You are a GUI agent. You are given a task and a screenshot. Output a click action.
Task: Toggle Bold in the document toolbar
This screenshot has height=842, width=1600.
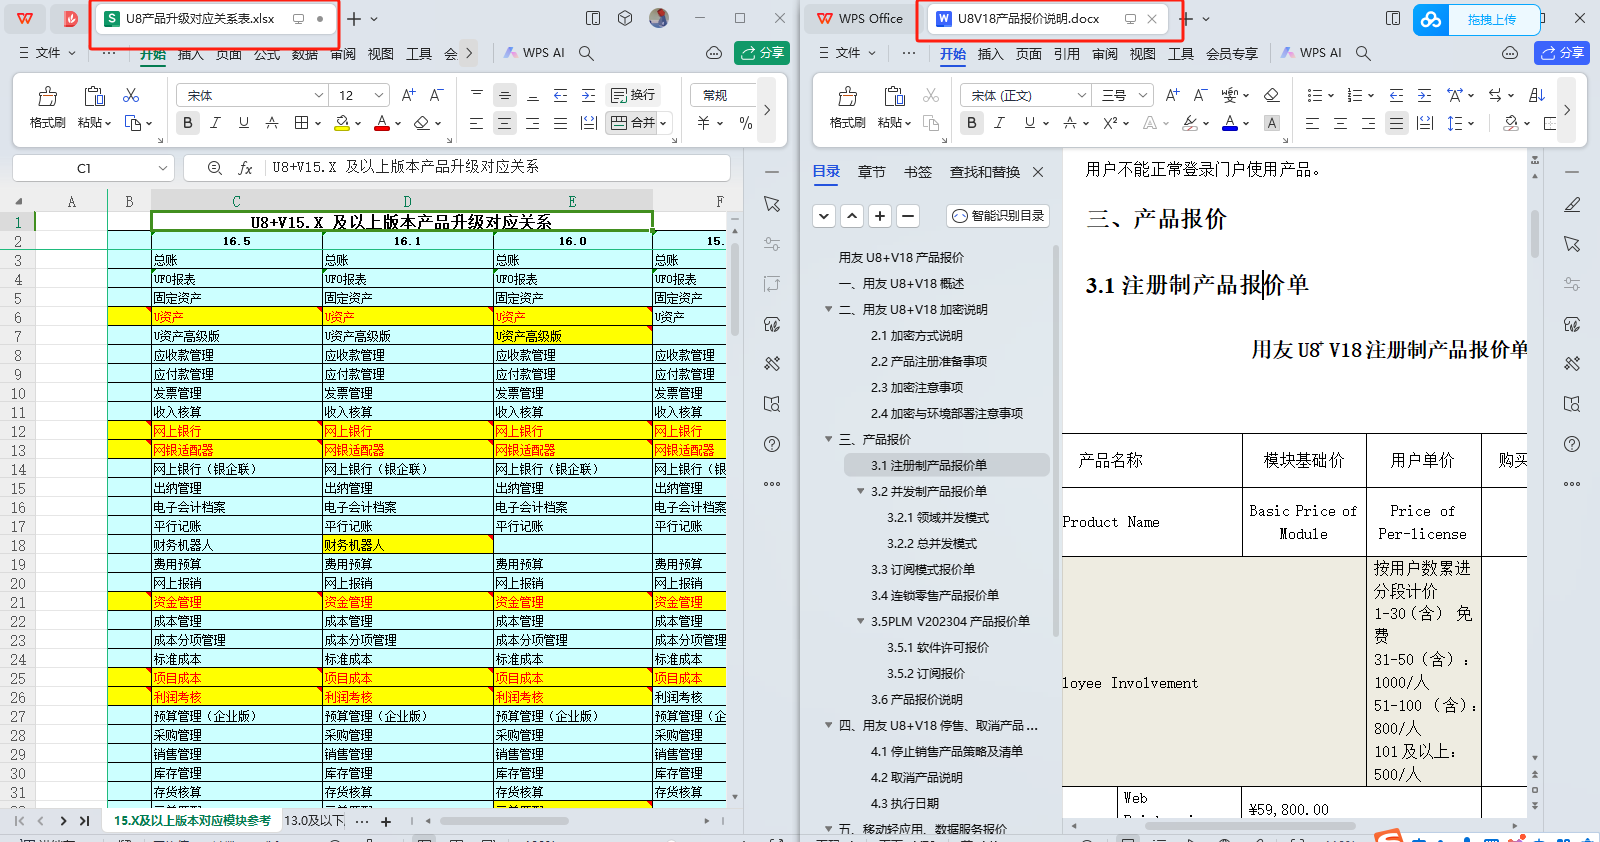tap(972, 123)
